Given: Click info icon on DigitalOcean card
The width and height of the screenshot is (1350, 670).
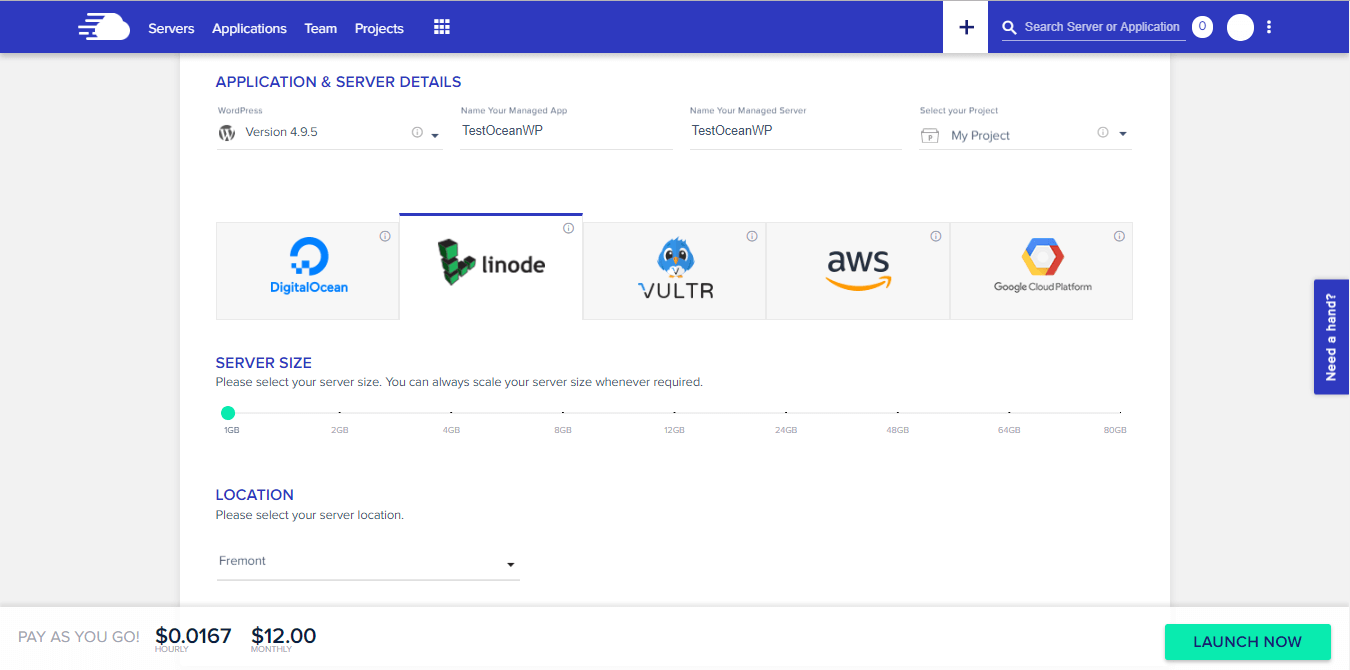Looking at the screenshot, I should (385, 237).
